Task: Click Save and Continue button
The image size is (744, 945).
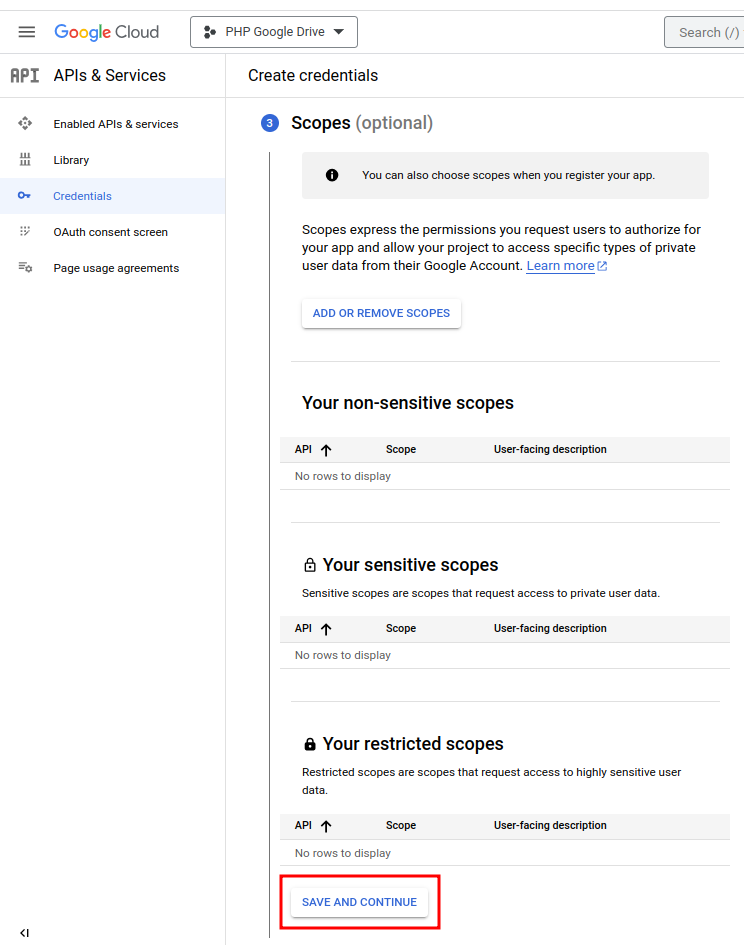Action: pyautogui.click(x=359, y=902)
